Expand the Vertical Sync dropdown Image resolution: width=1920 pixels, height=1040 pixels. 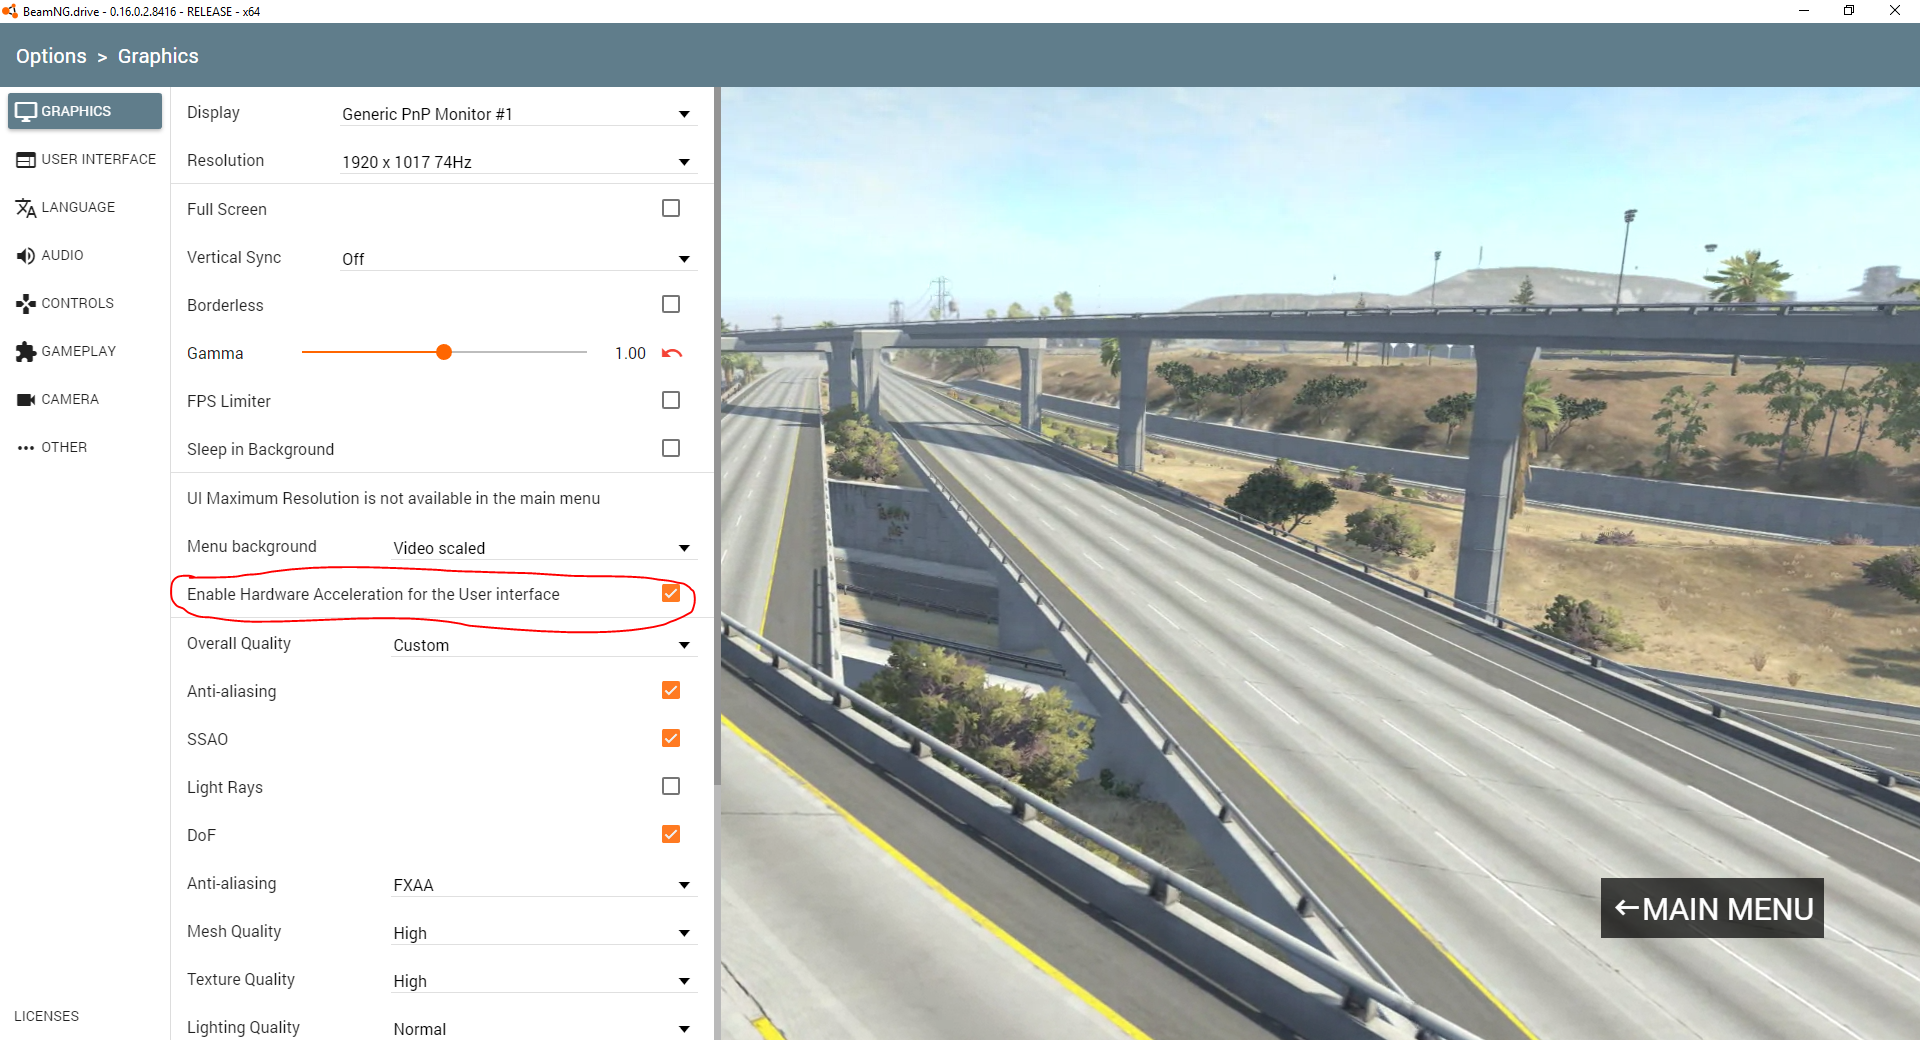[517, 259]
